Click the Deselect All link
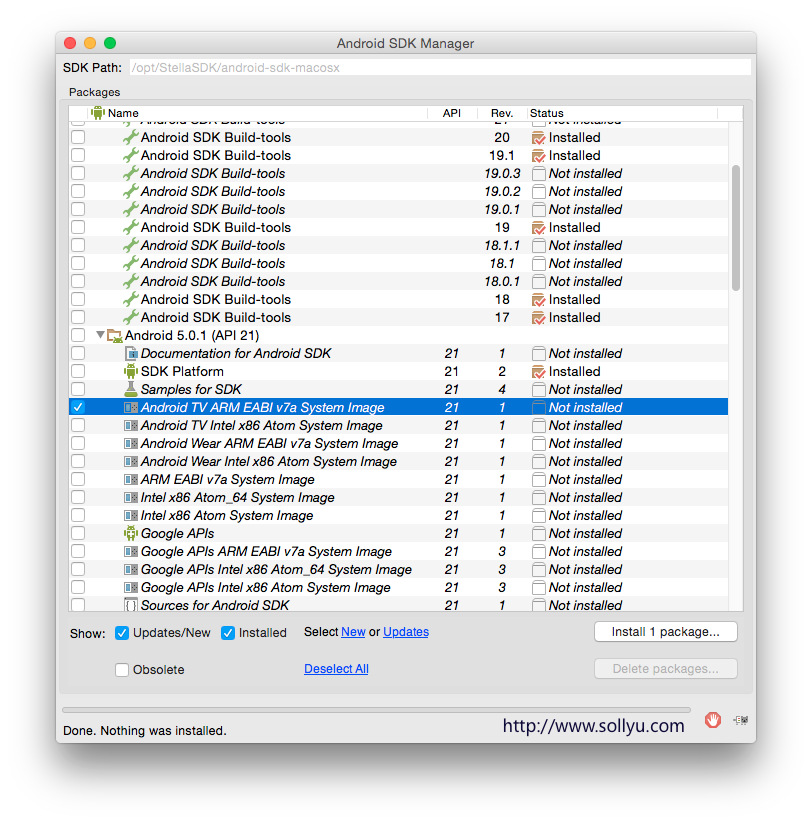The height and width of the screenshot is (823, 812). pyautogui.click(x=336, y=669)
